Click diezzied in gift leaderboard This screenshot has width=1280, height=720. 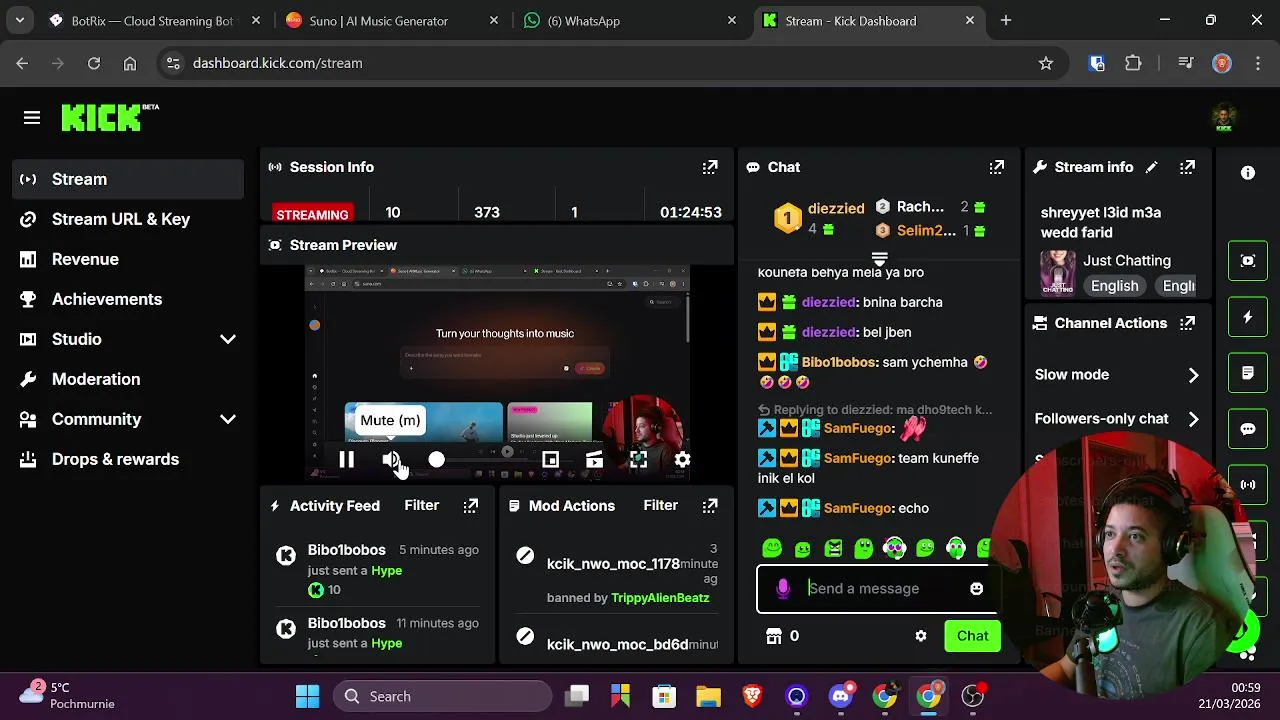(836, 209)
